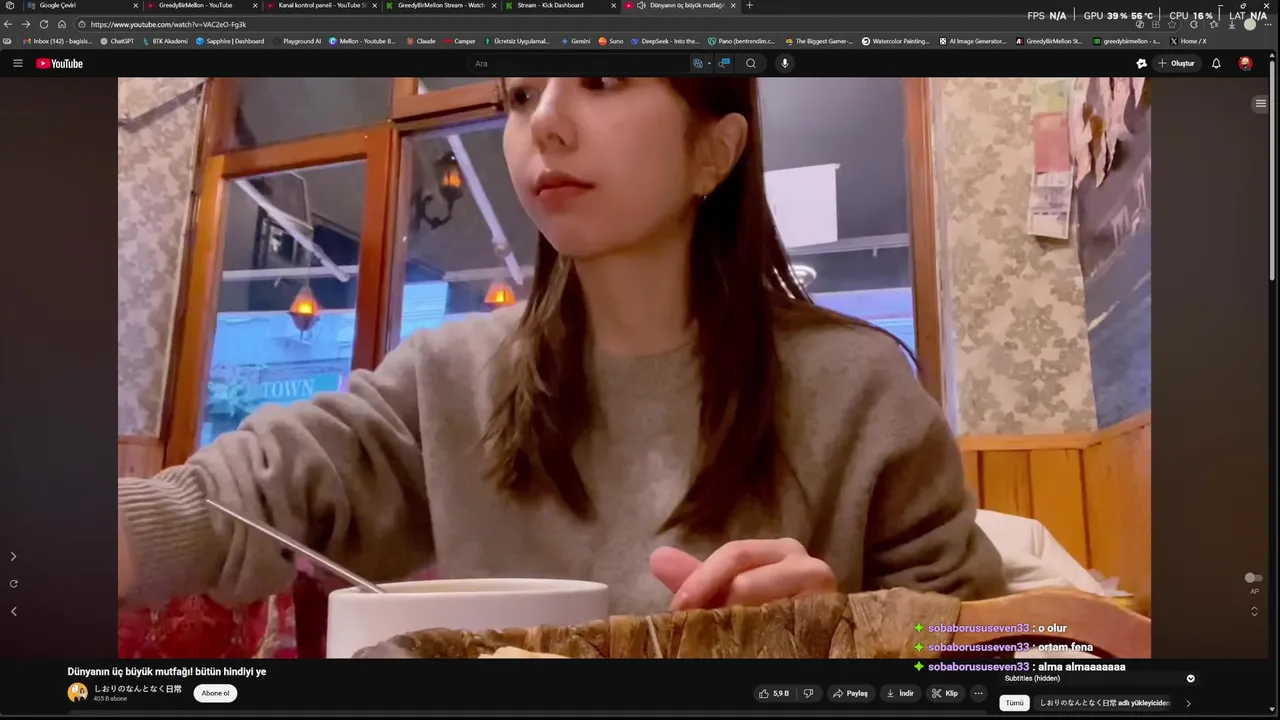
Task: Open the Home / X bookmark
Action: point(1188,41)
